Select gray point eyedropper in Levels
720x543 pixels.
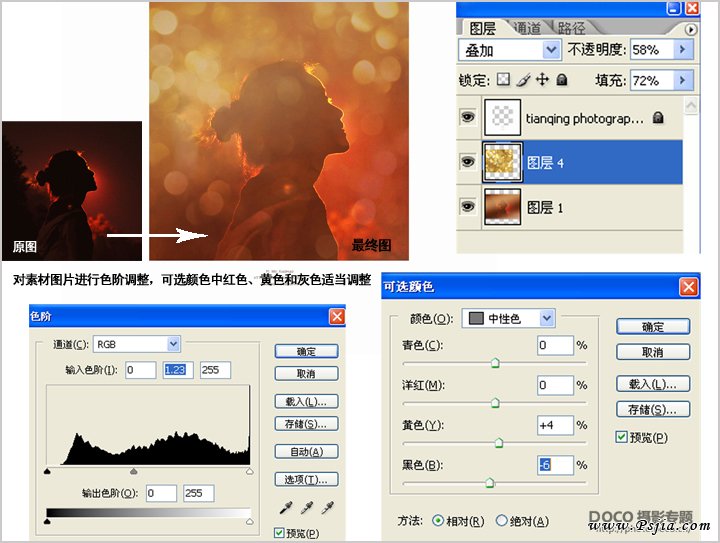307,508
